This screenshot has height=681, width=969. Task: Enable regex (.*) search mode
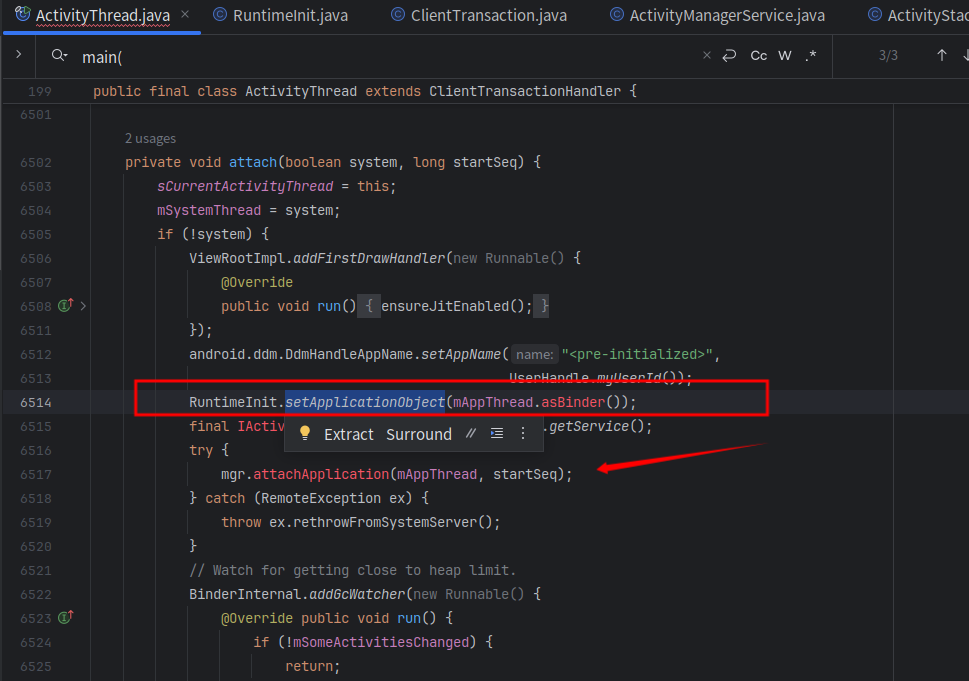[x=811, y=54]
